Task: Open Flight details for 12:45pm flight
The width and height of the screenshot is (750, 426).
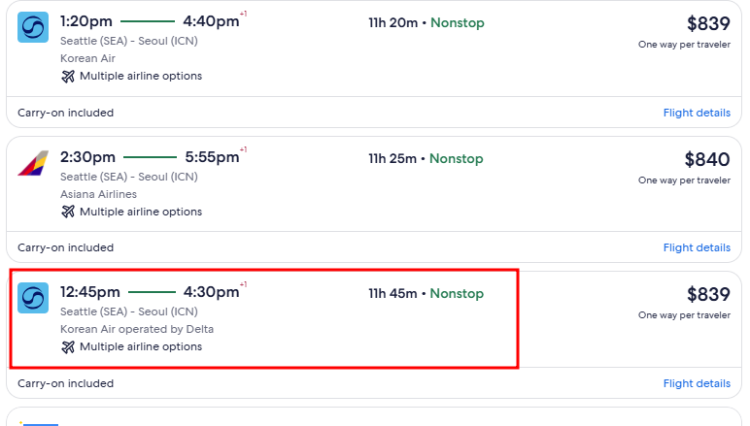Action: [x=696, y=383]
